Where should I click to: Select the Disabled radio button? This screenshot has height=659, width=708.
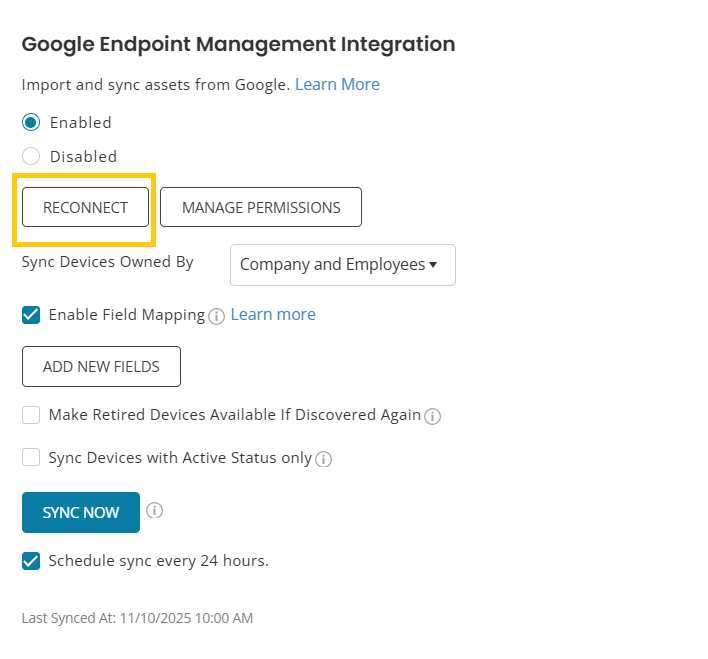pyautogui.click(x=31, y=157)
